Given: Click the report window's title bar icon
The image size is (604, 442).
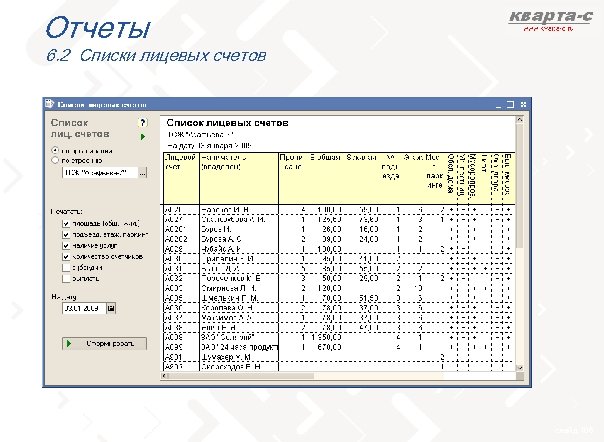Looking at the screenshot, I should 49,104.
